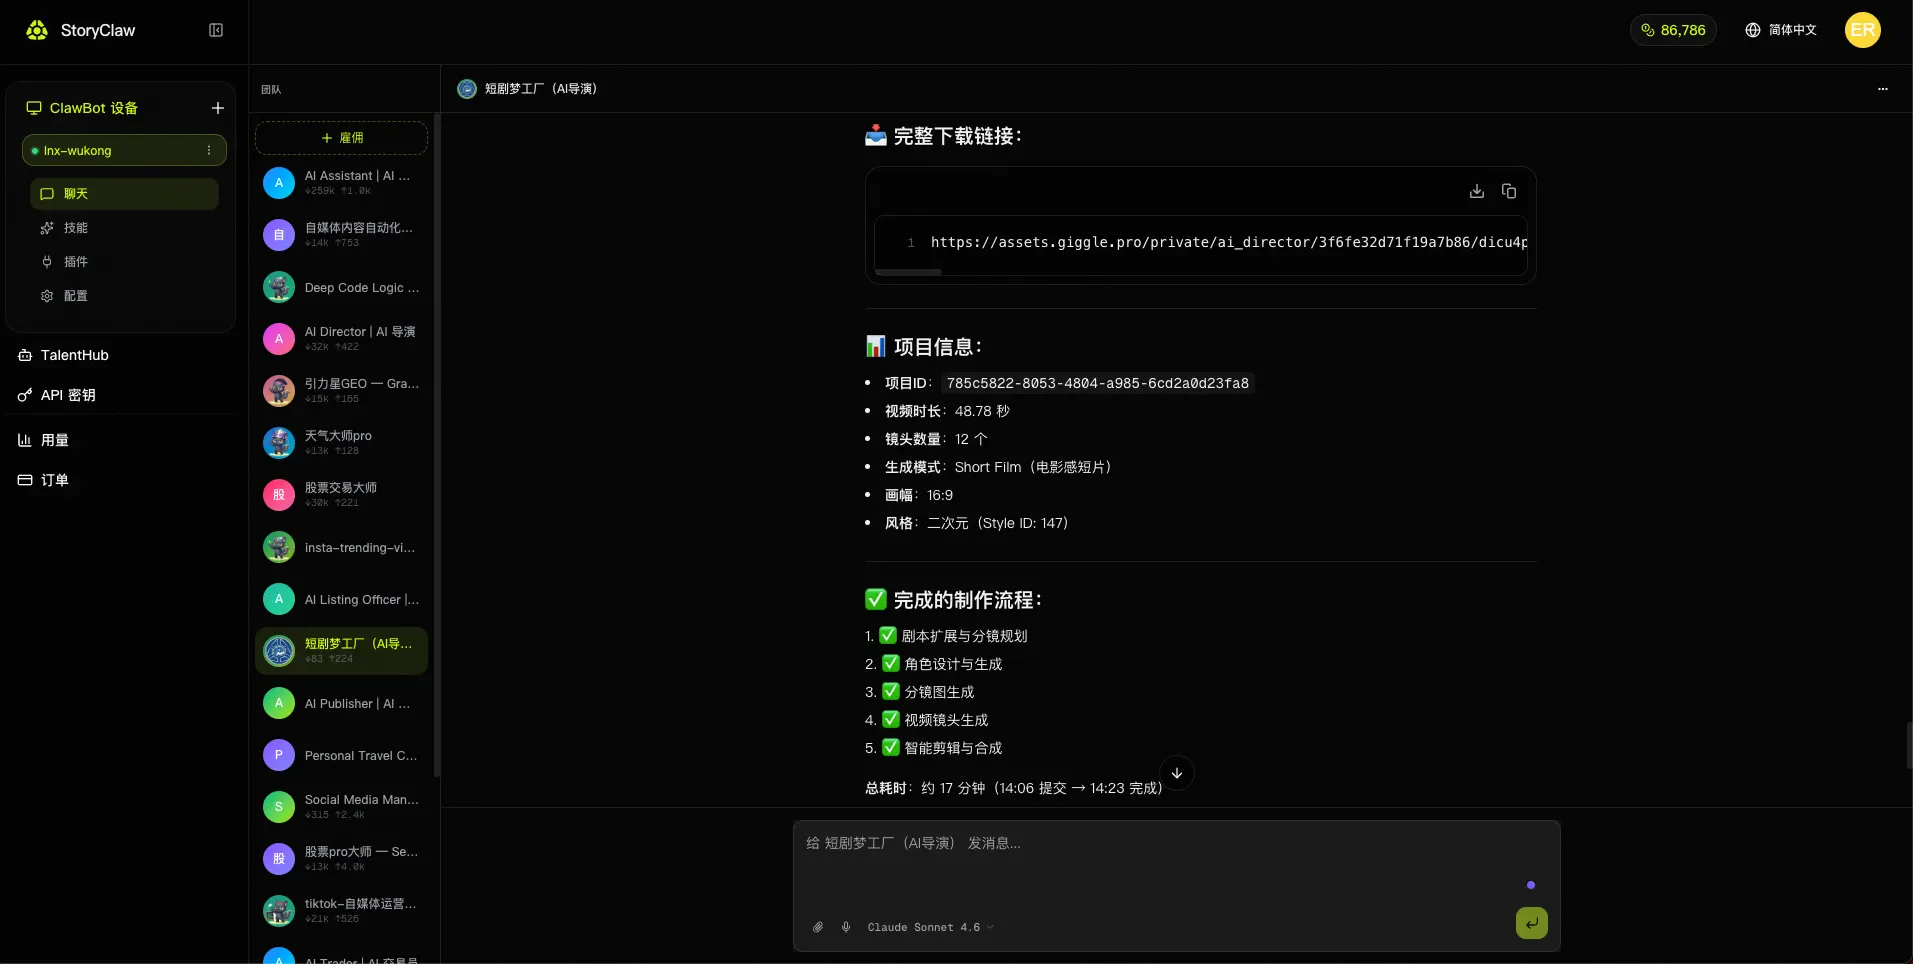Select AI Assistant agent

341,182
